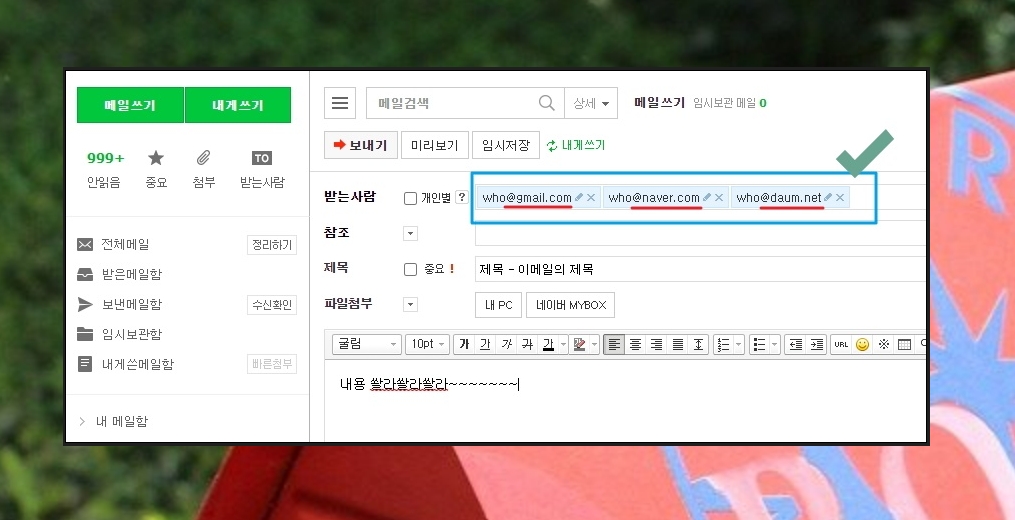
Task: Click the 메일쓰기 compose button
Action: pos(130,105)
